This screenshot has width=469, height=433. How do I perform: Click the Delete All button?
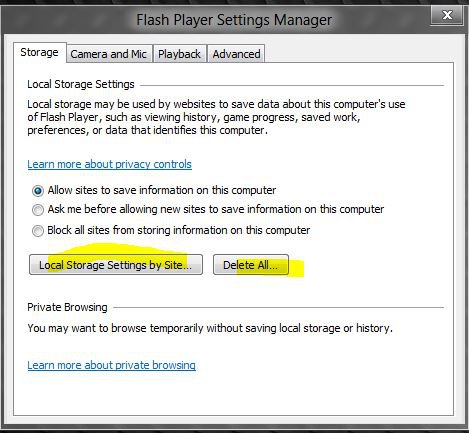251,265
